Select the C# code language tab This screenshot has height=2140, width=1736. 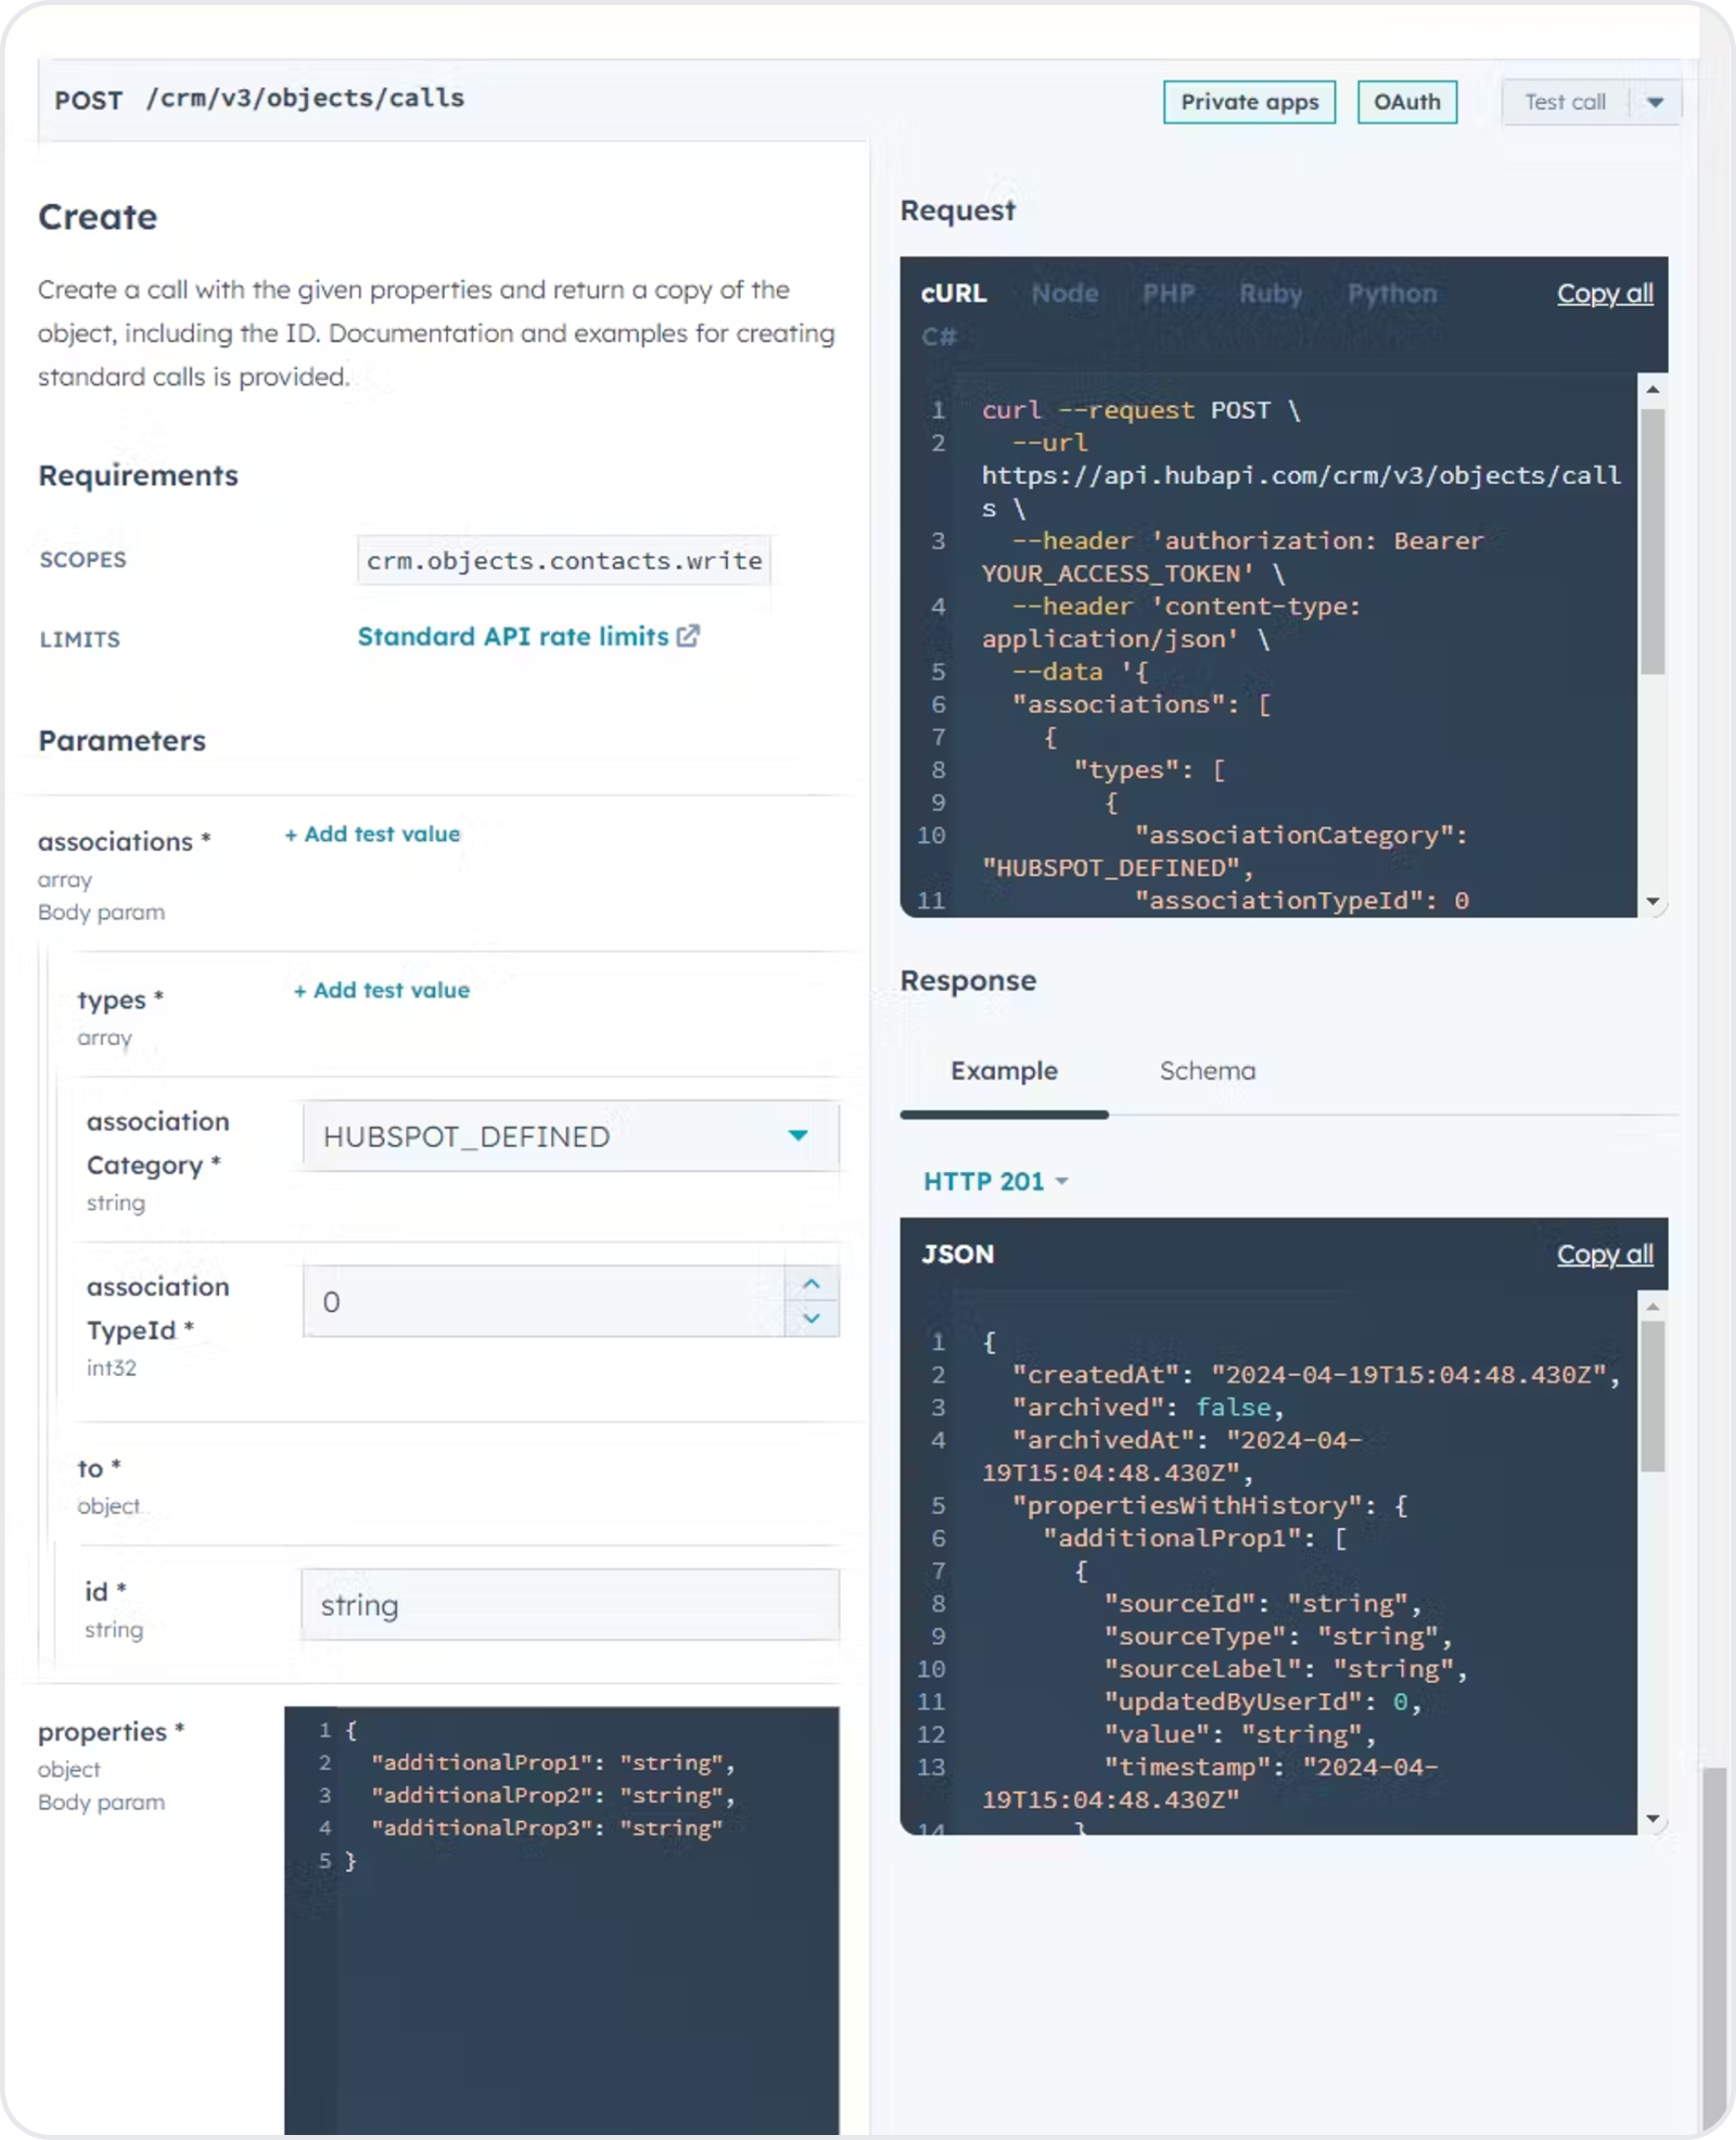(938, 337)
